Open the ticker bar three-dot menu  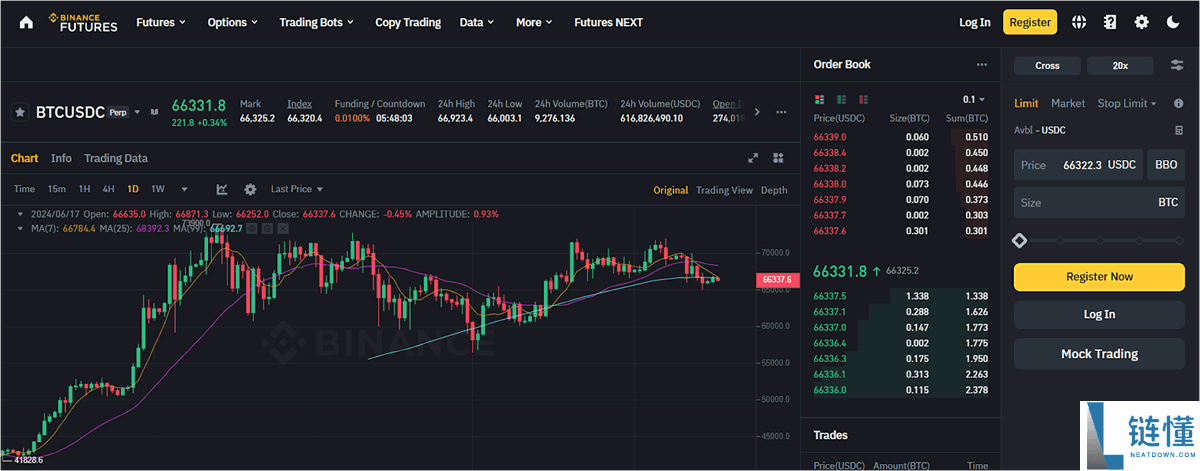click(779, 112)
